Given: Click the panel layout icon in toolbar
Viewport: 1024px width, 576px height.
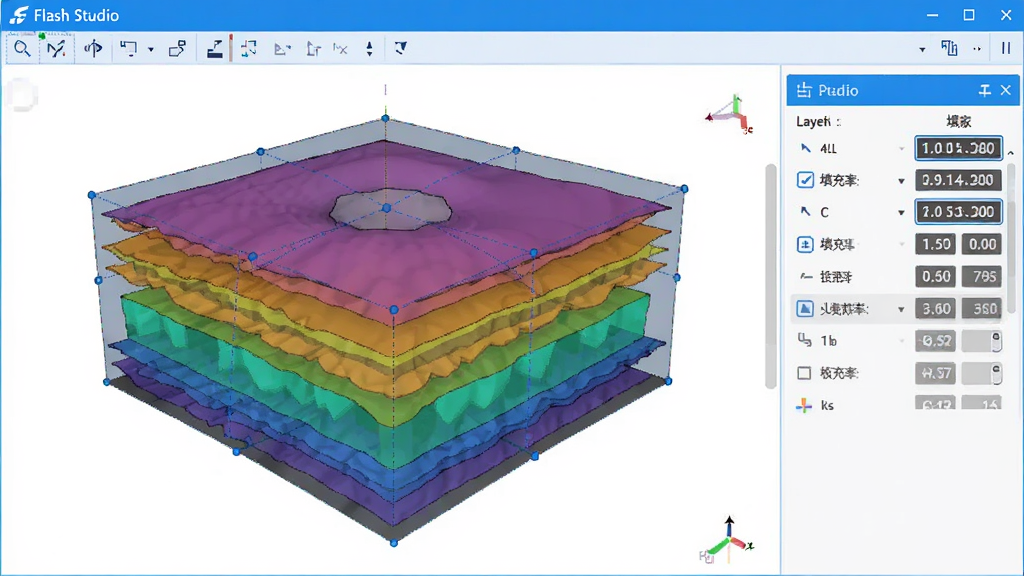Looking at the screenshot, I should coord(950,48).
